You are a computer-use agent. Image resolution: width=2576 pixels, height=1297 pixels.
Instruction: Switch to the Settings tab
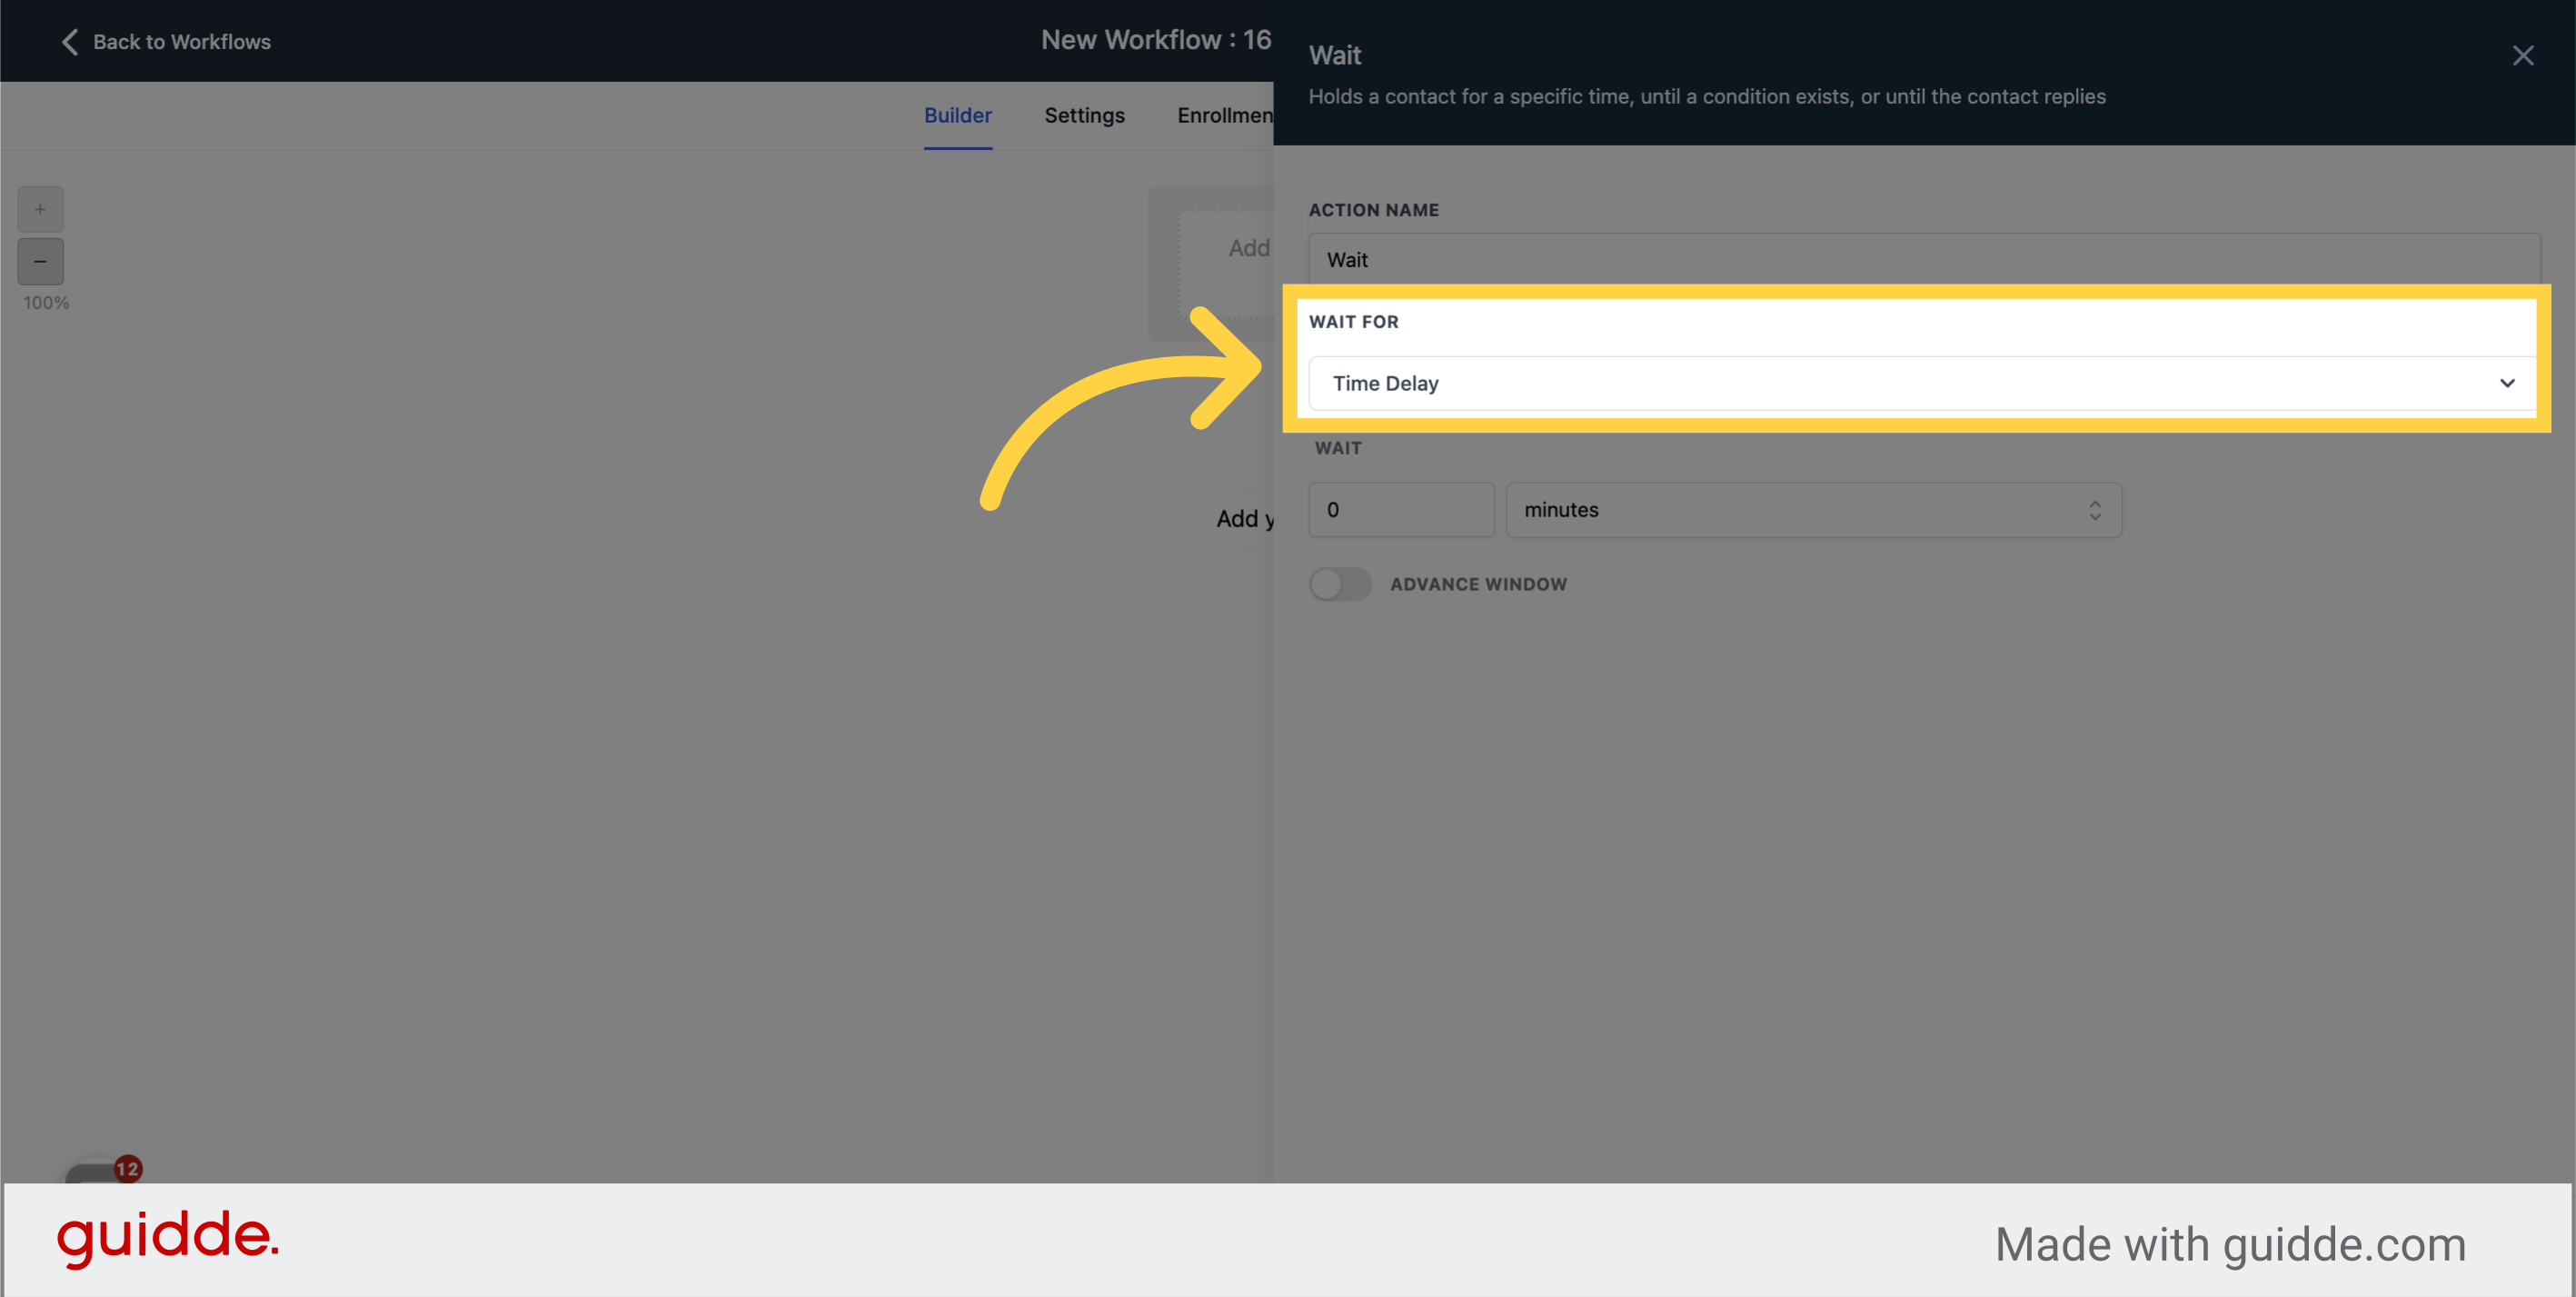pos(1084,115)
